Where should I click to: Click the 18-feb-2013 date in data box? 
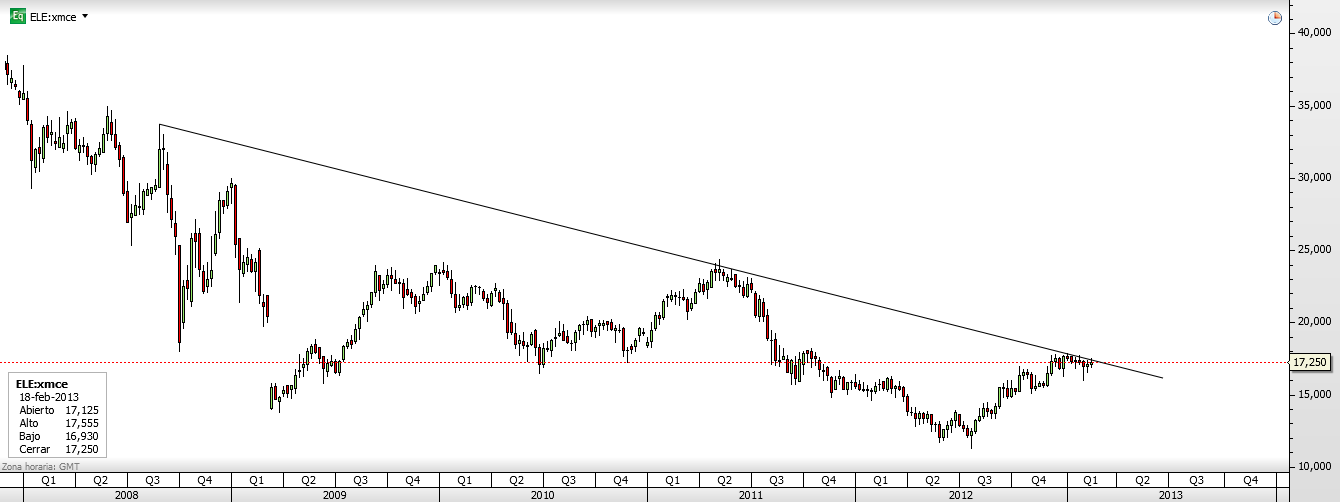click(49, 396)
